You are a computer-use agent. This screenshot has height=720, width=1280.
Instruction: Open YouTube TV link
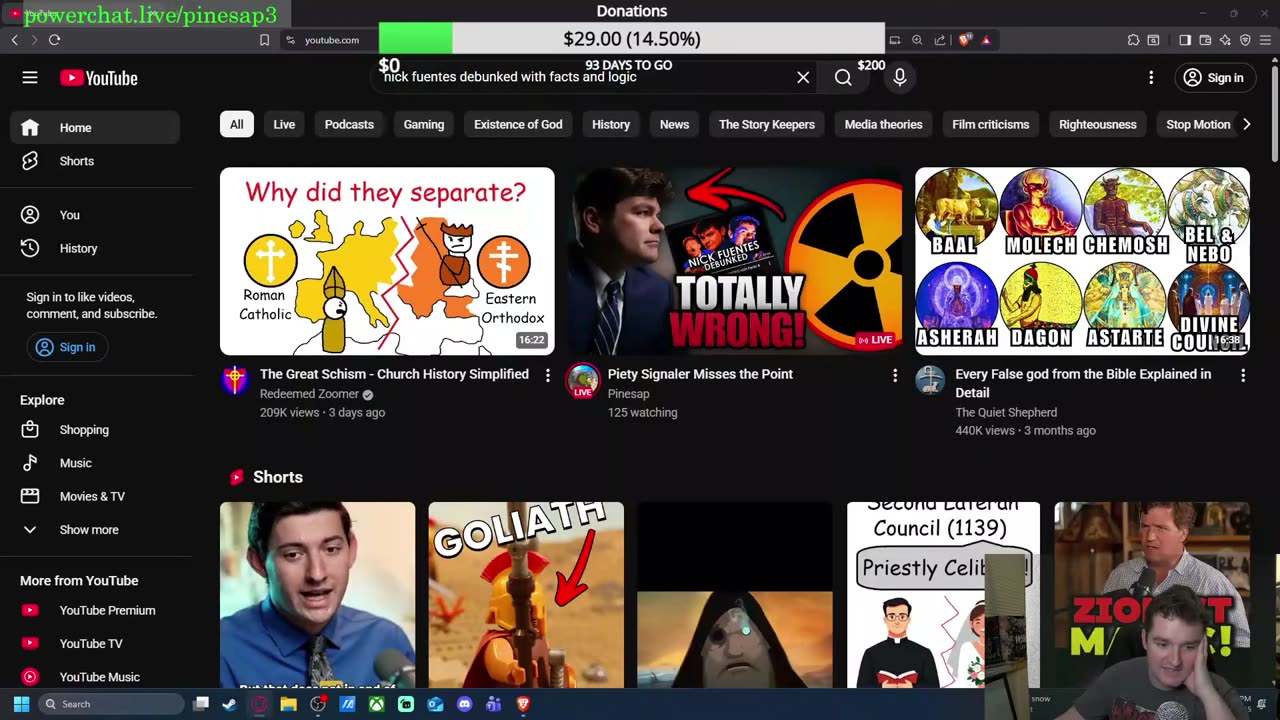[96, 644]
